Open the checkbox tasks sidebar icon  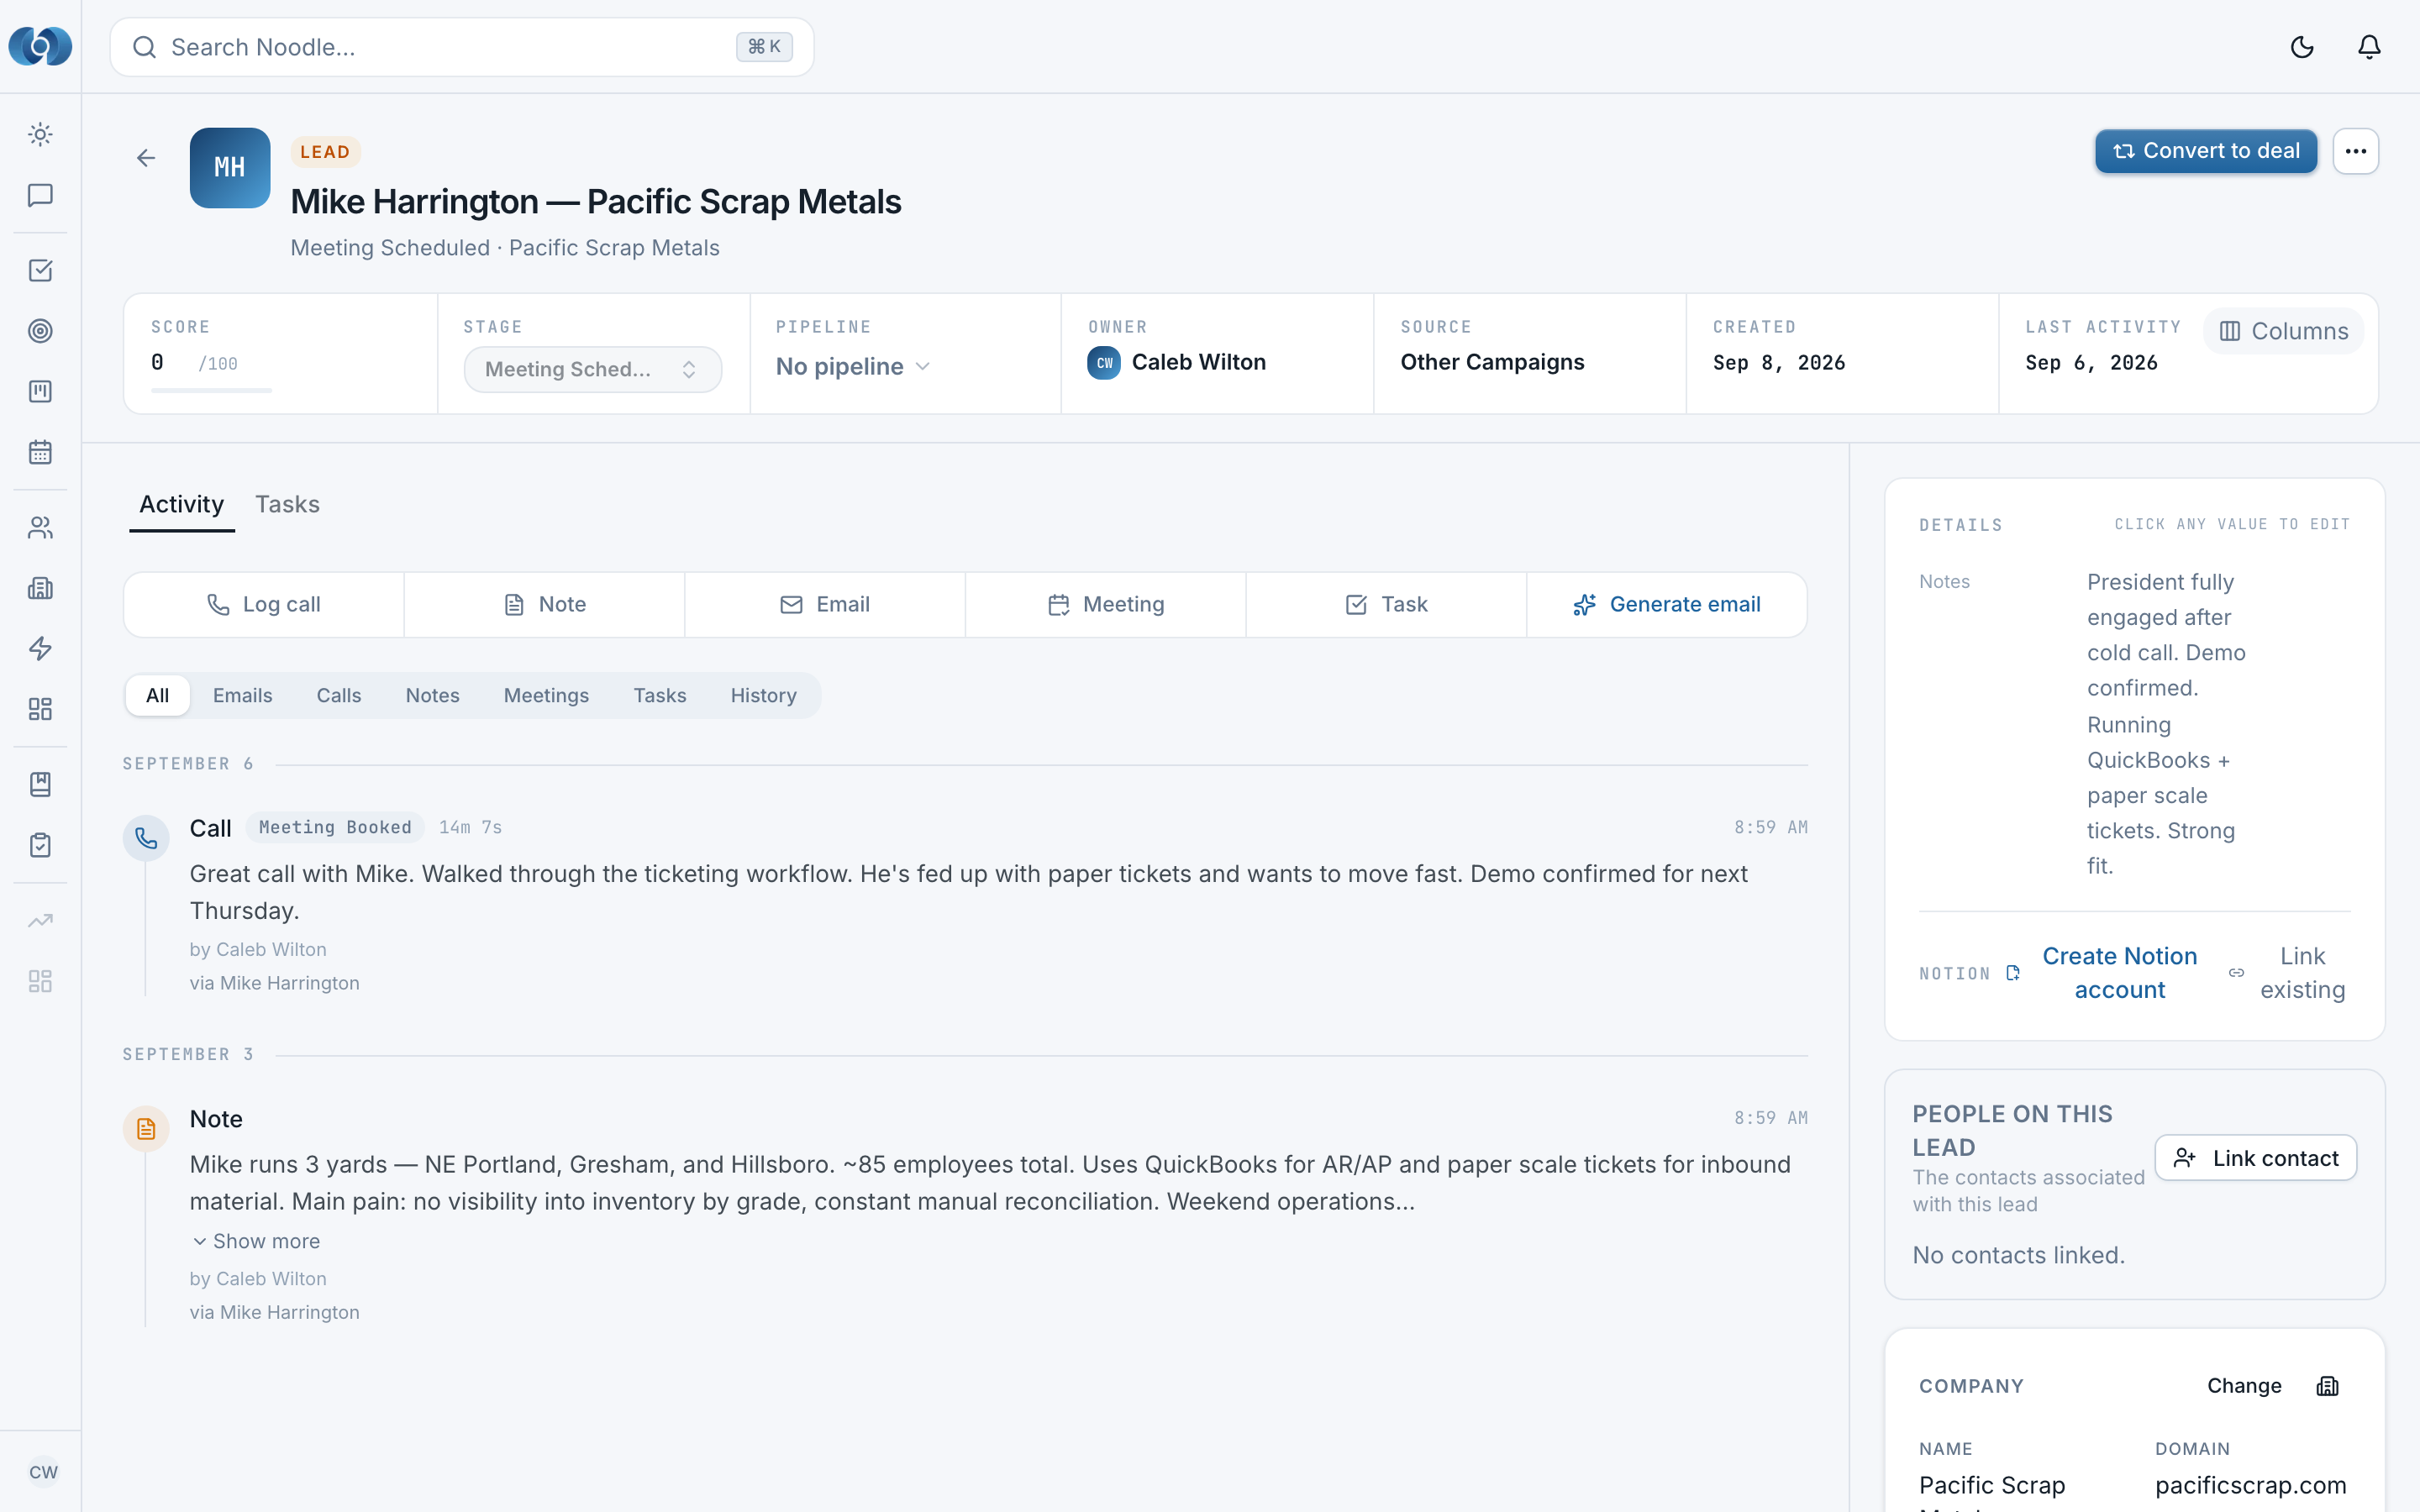(x=40, y=270)
